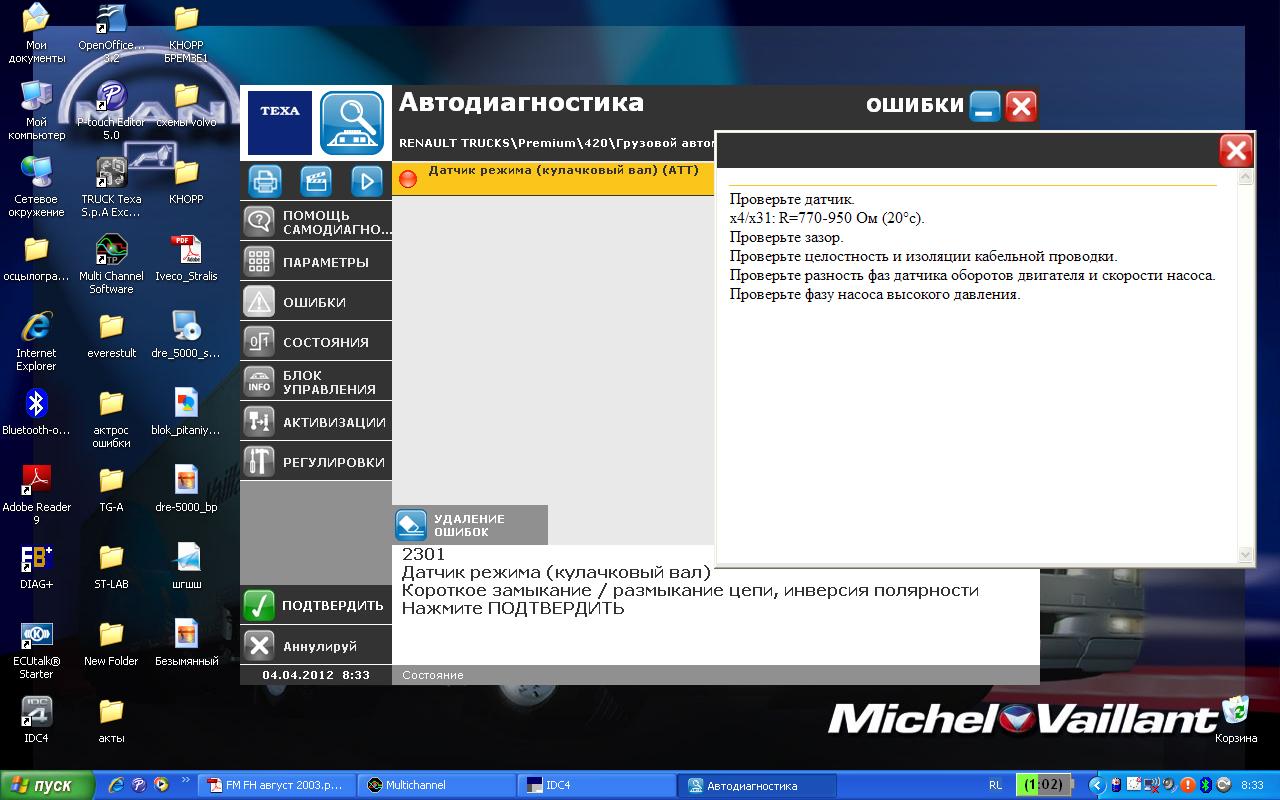Open ПОМОЩЬ САМОДИАГНО... menu item

tap(316, 222)
